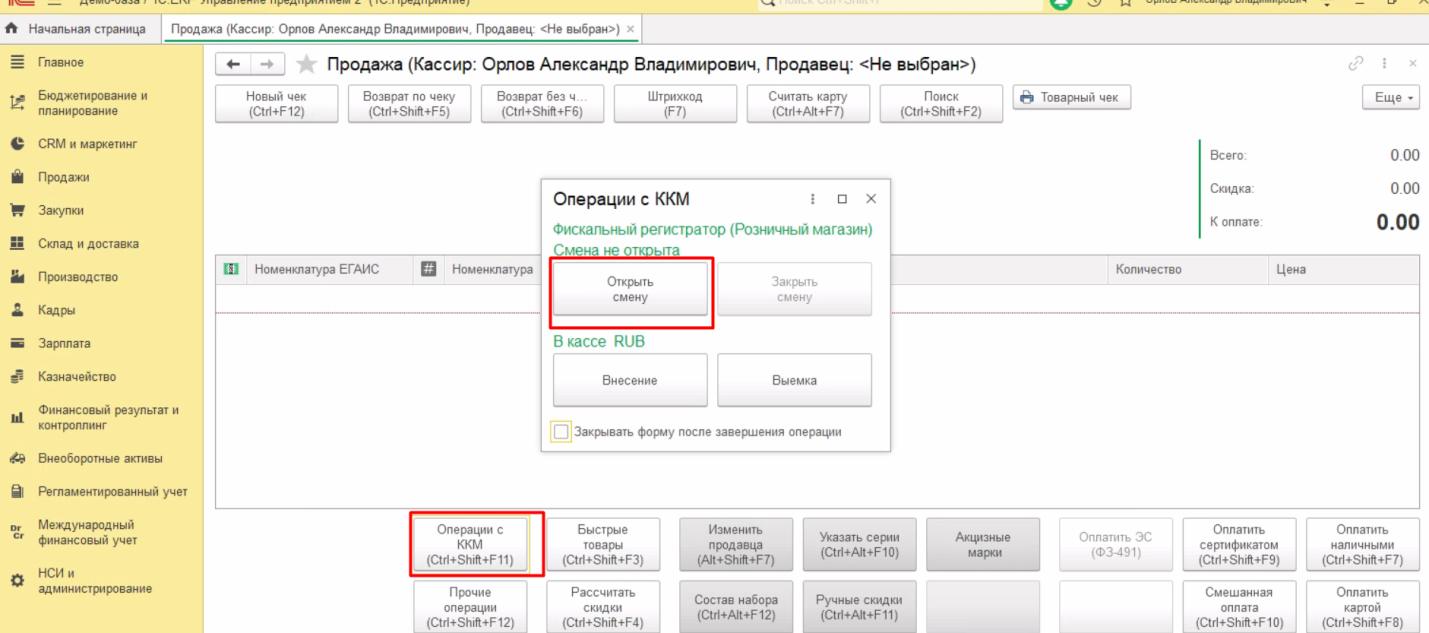Click the Оплатить наличными button

(x=1362, y=545)
